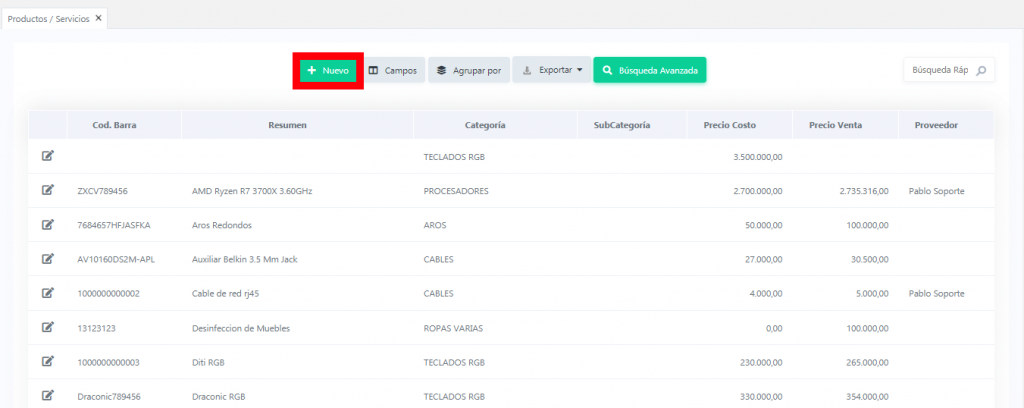Open the Exportar dropdown menu
This screenshot has height=408, width=1024.
click(x=553, y=70)
